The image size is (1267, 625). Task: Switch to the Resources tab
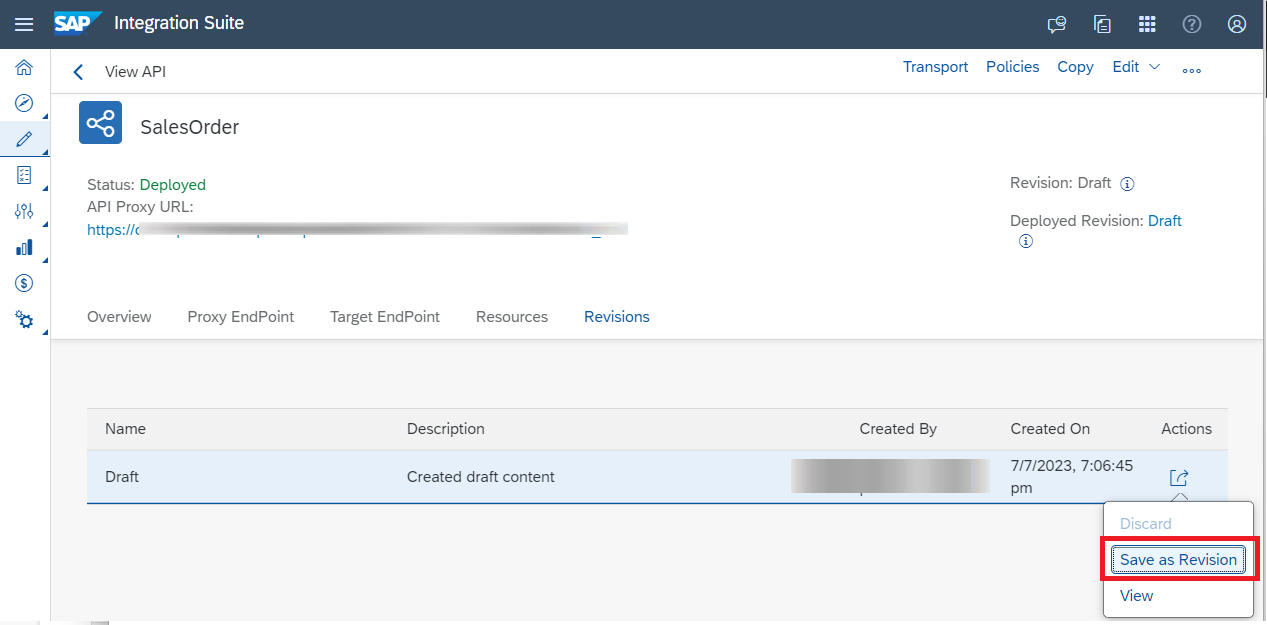point(512,317)
